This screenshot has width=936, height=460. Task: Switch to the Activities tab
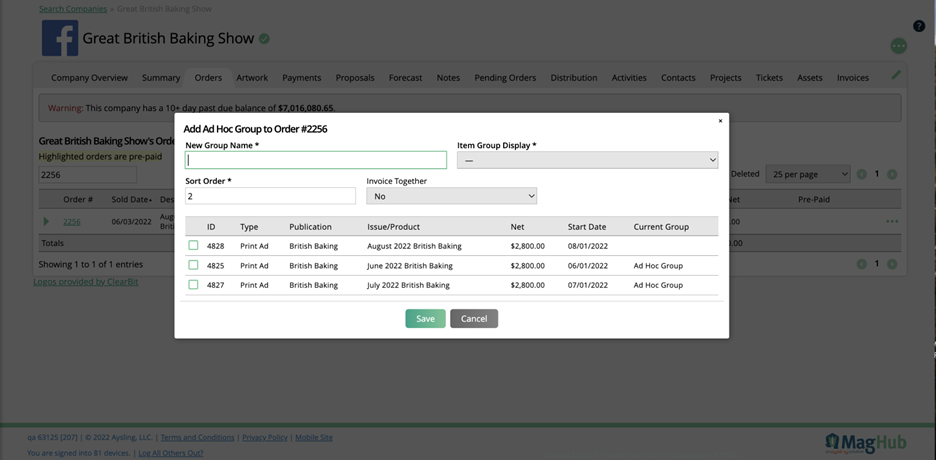629,78
